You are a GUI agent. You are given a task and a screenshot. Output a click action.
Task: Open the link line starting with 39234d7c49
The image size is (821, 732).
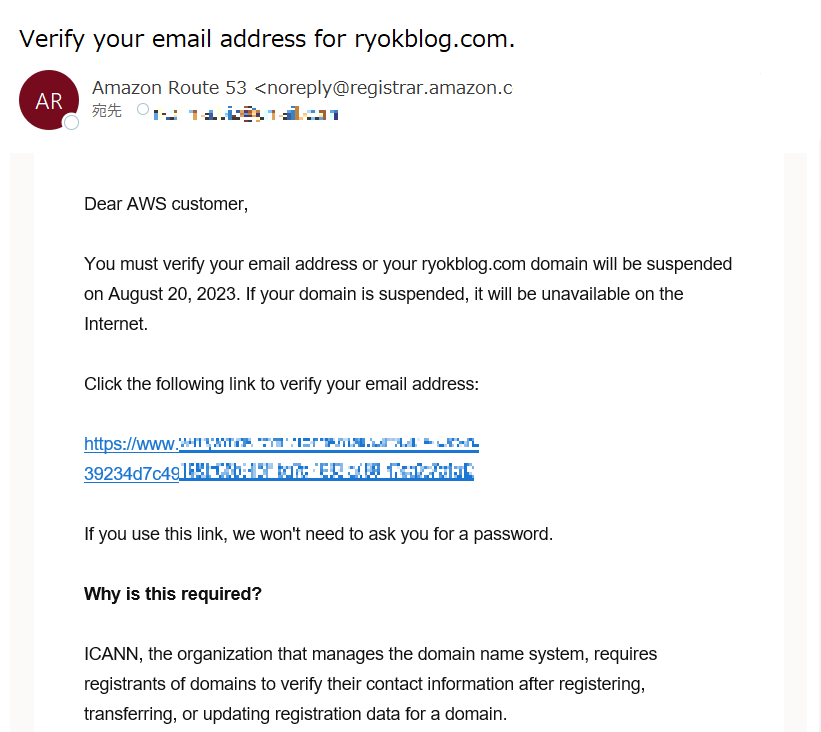pos(279,473)
